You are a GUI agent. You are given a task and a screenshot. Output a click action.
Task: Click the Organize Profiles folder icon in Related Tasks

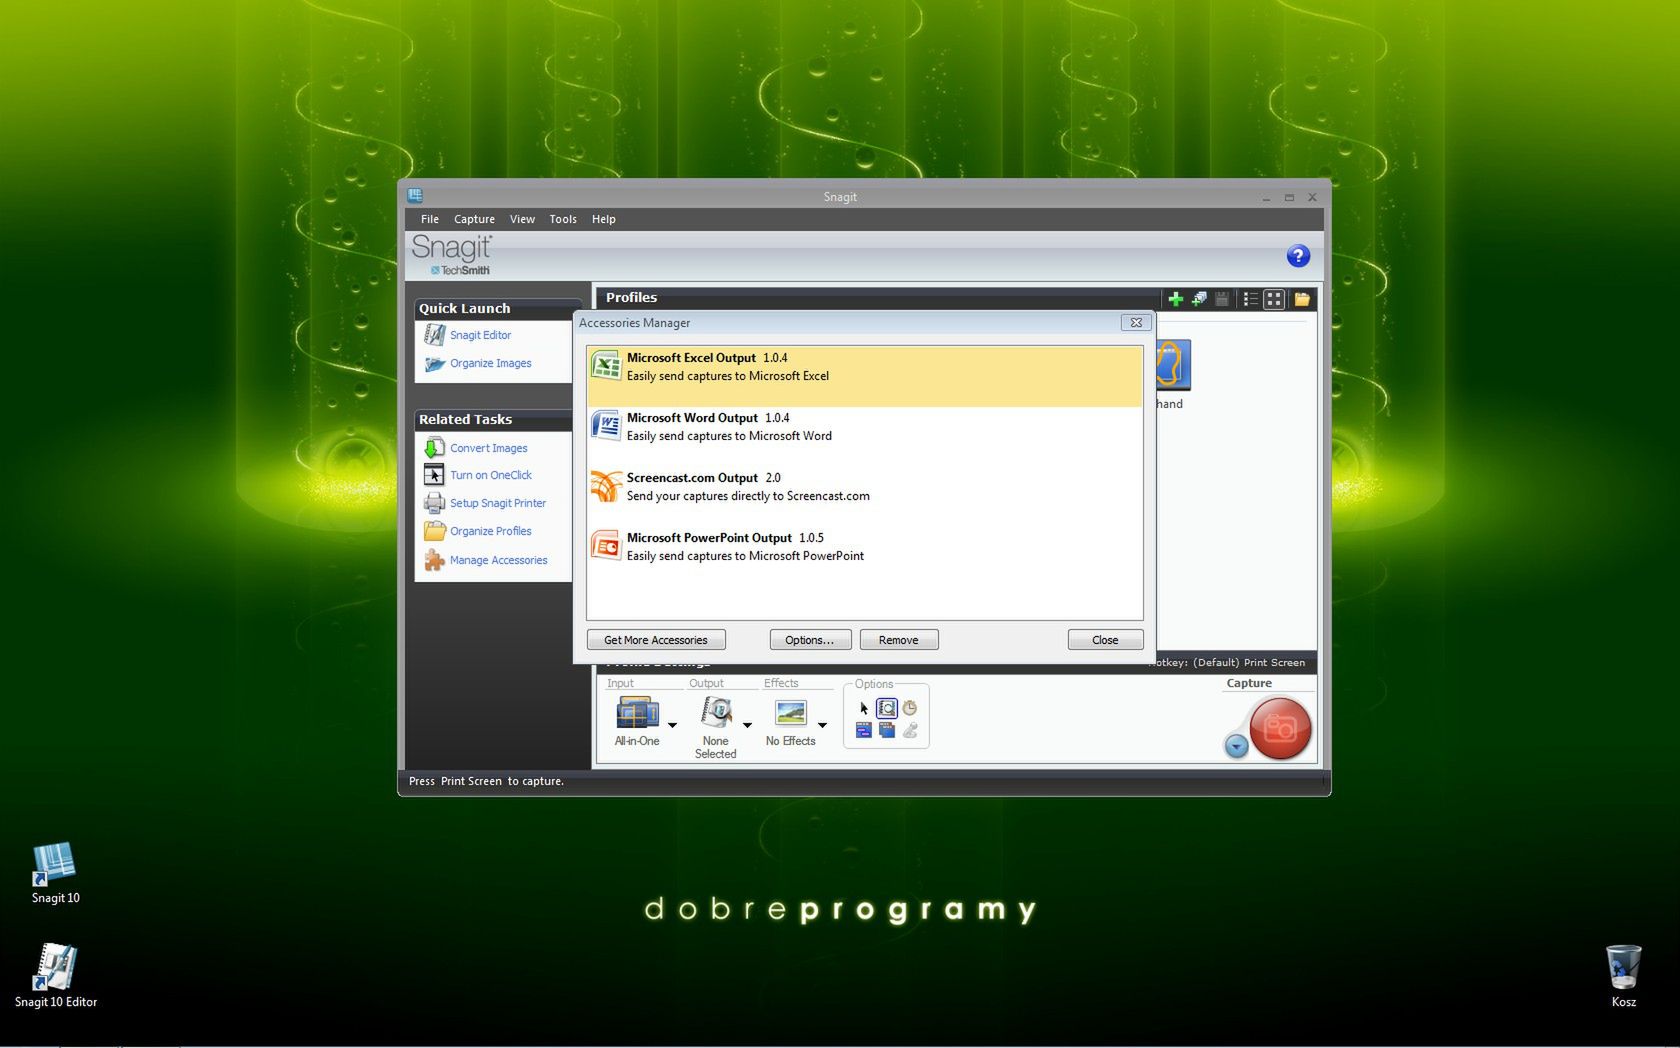(x=434, y=531)
